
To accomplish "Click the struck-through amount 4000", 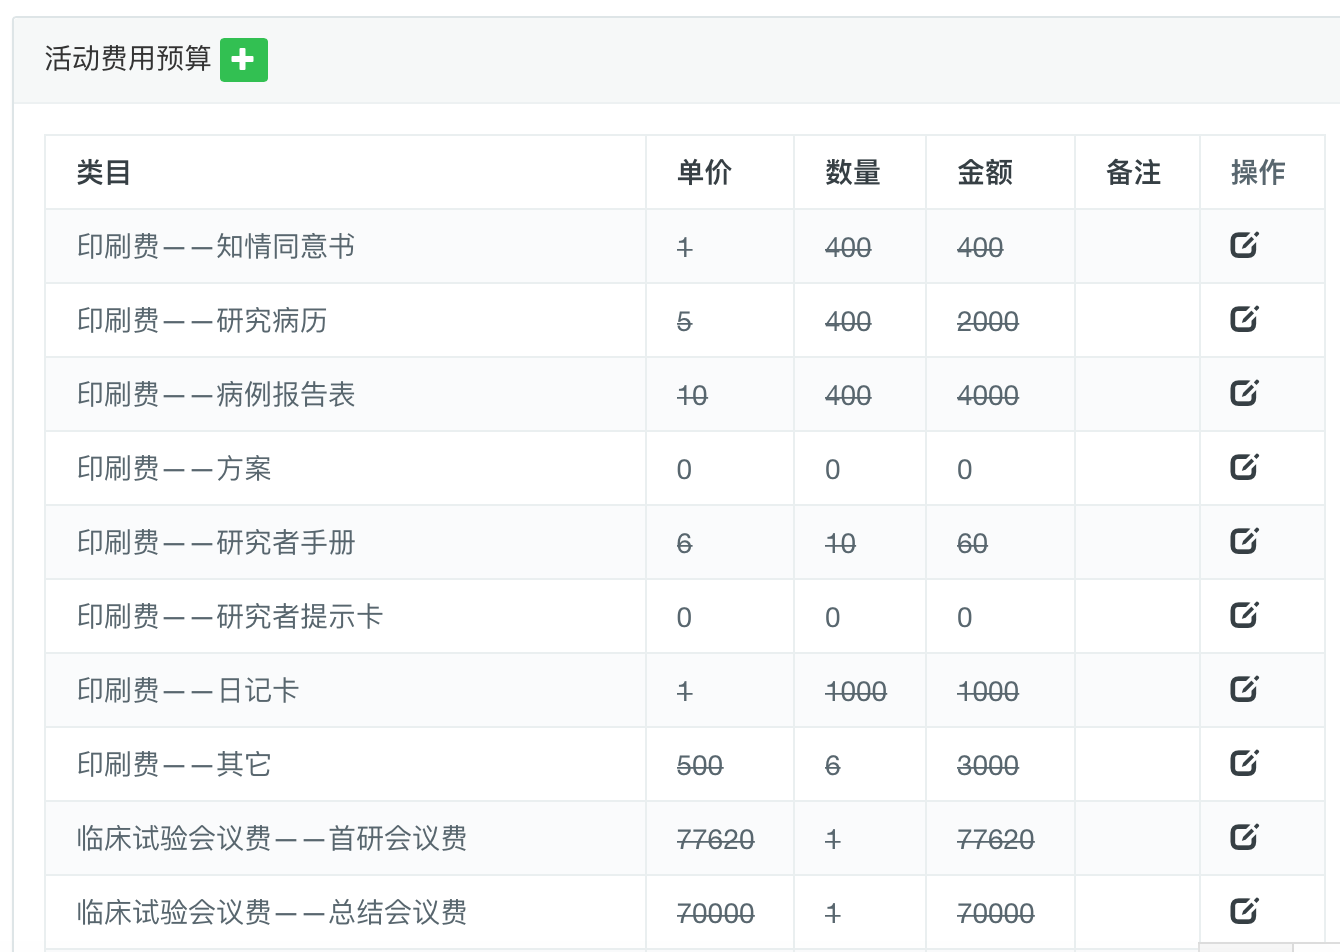I will 988,396.
